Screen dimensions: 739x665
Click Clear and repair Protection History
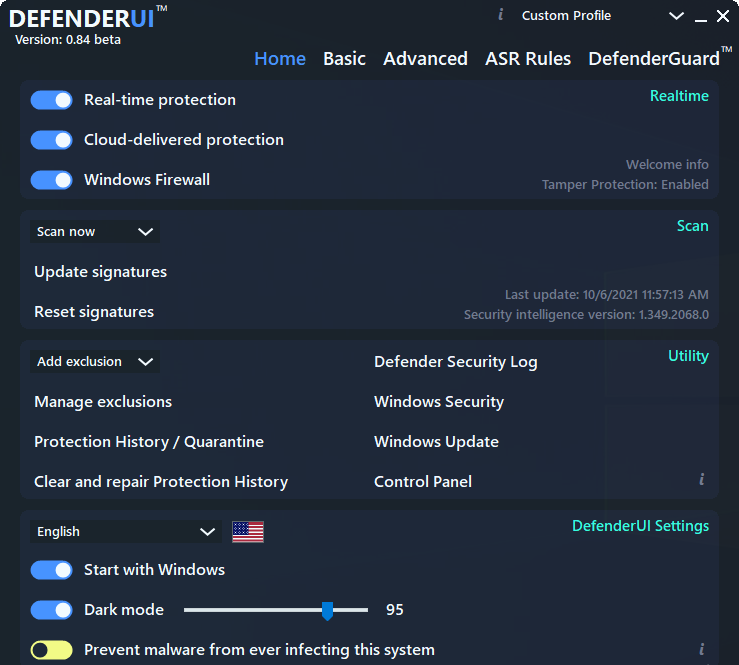click(161, 482)
